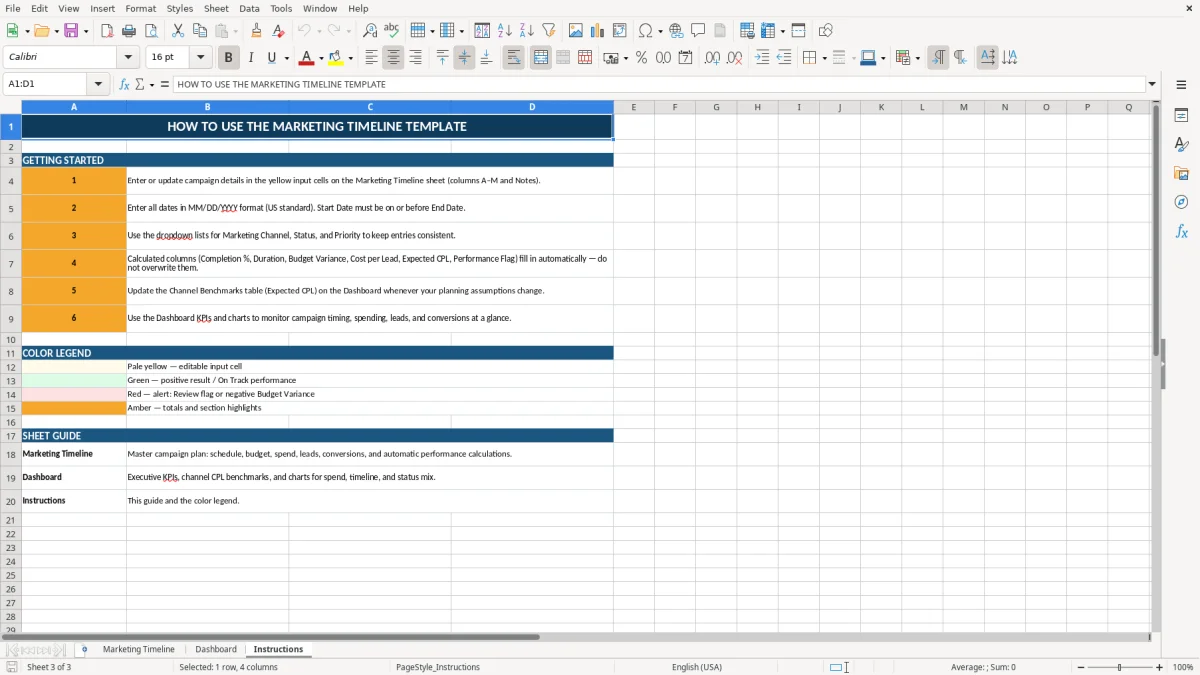Toggle Italic formatting
This screenshot has height=675, width=1200.
[250, 58]
